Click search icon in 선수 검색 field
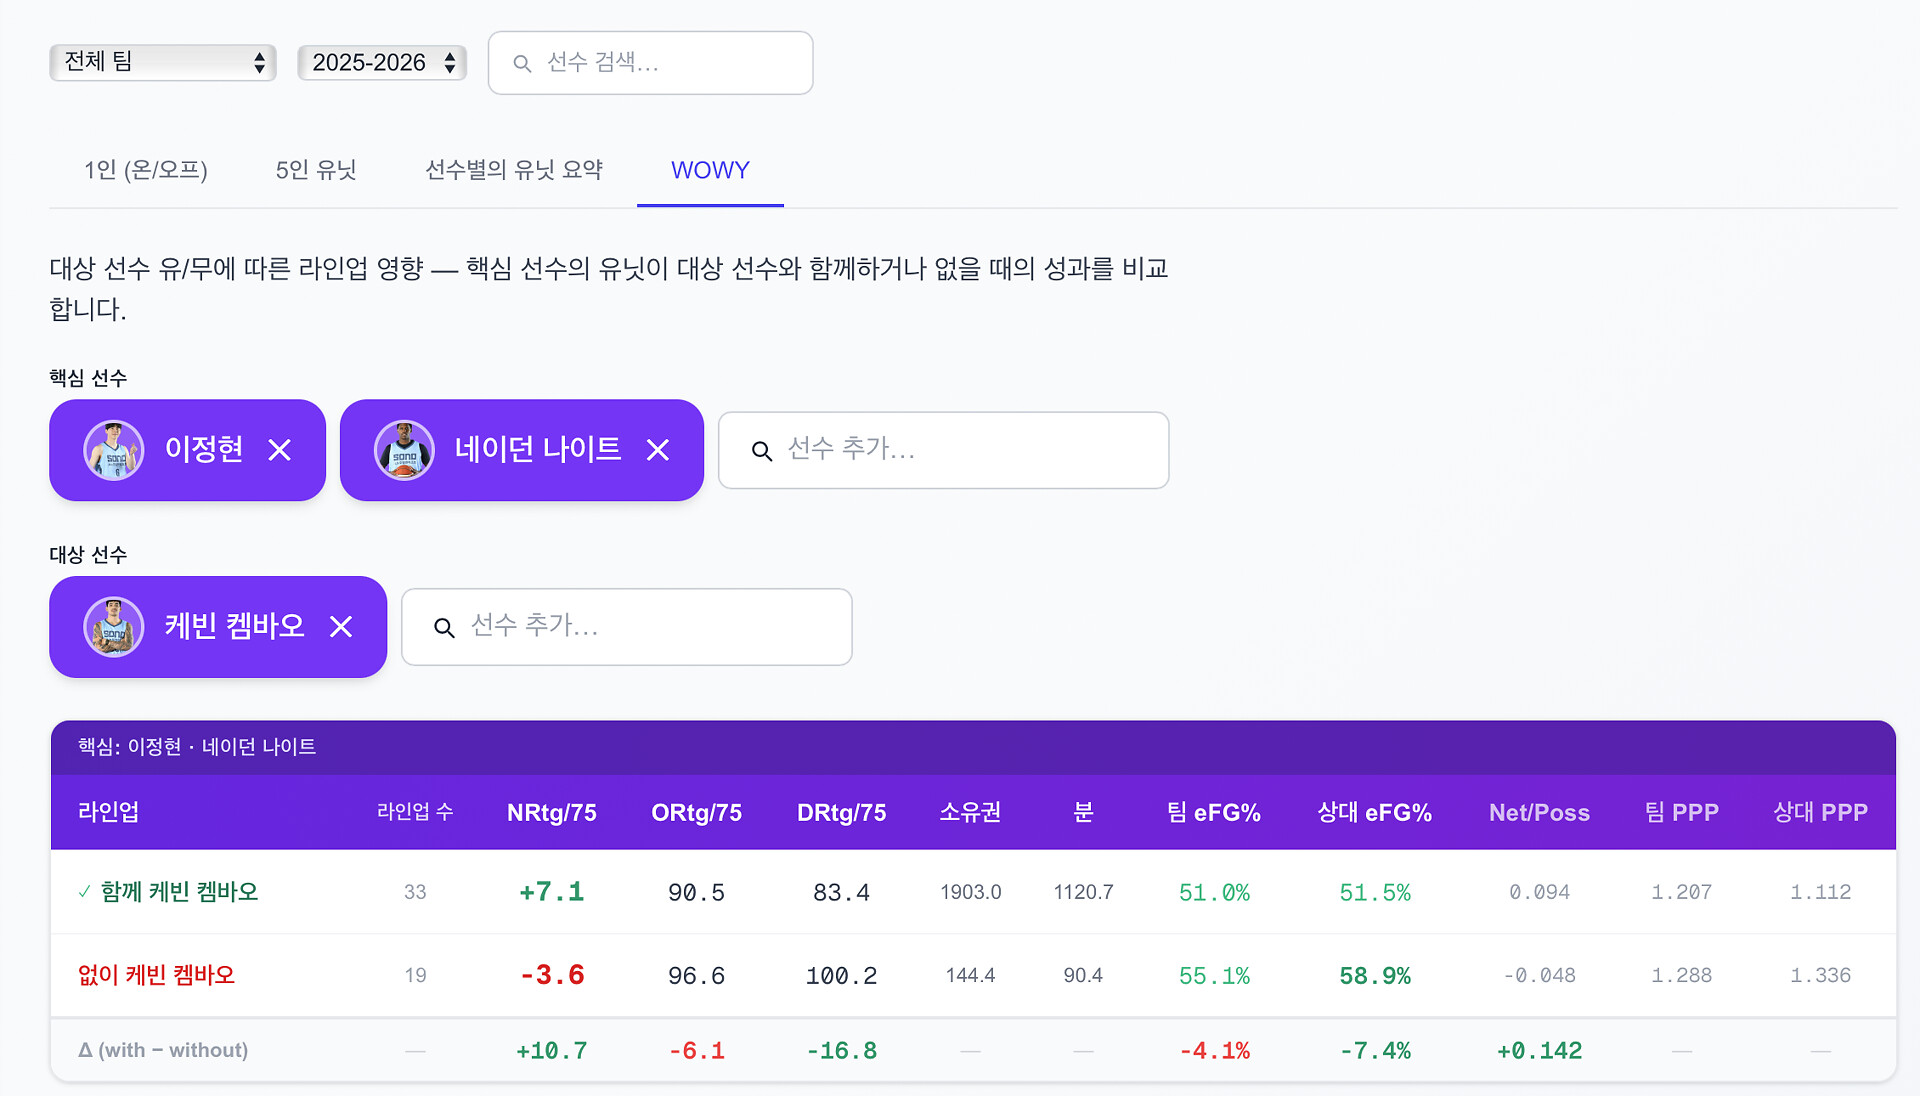 tap(522, 63)
